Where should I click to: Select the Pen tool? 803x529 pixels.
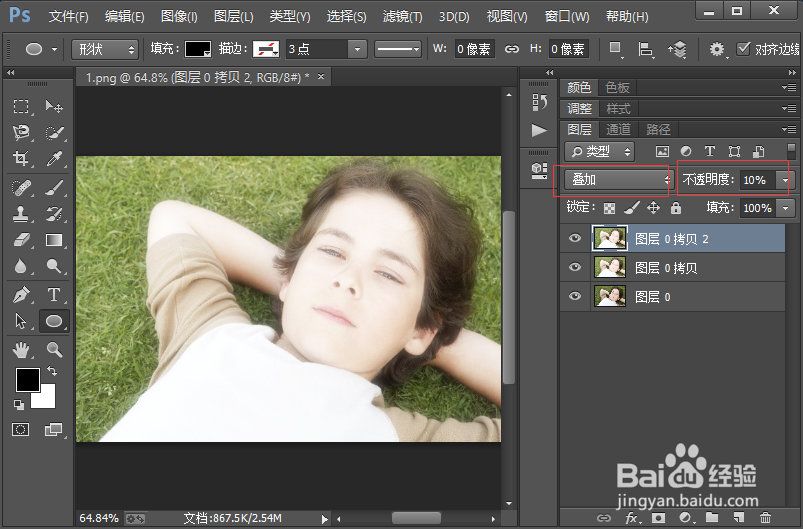point(21,295)
